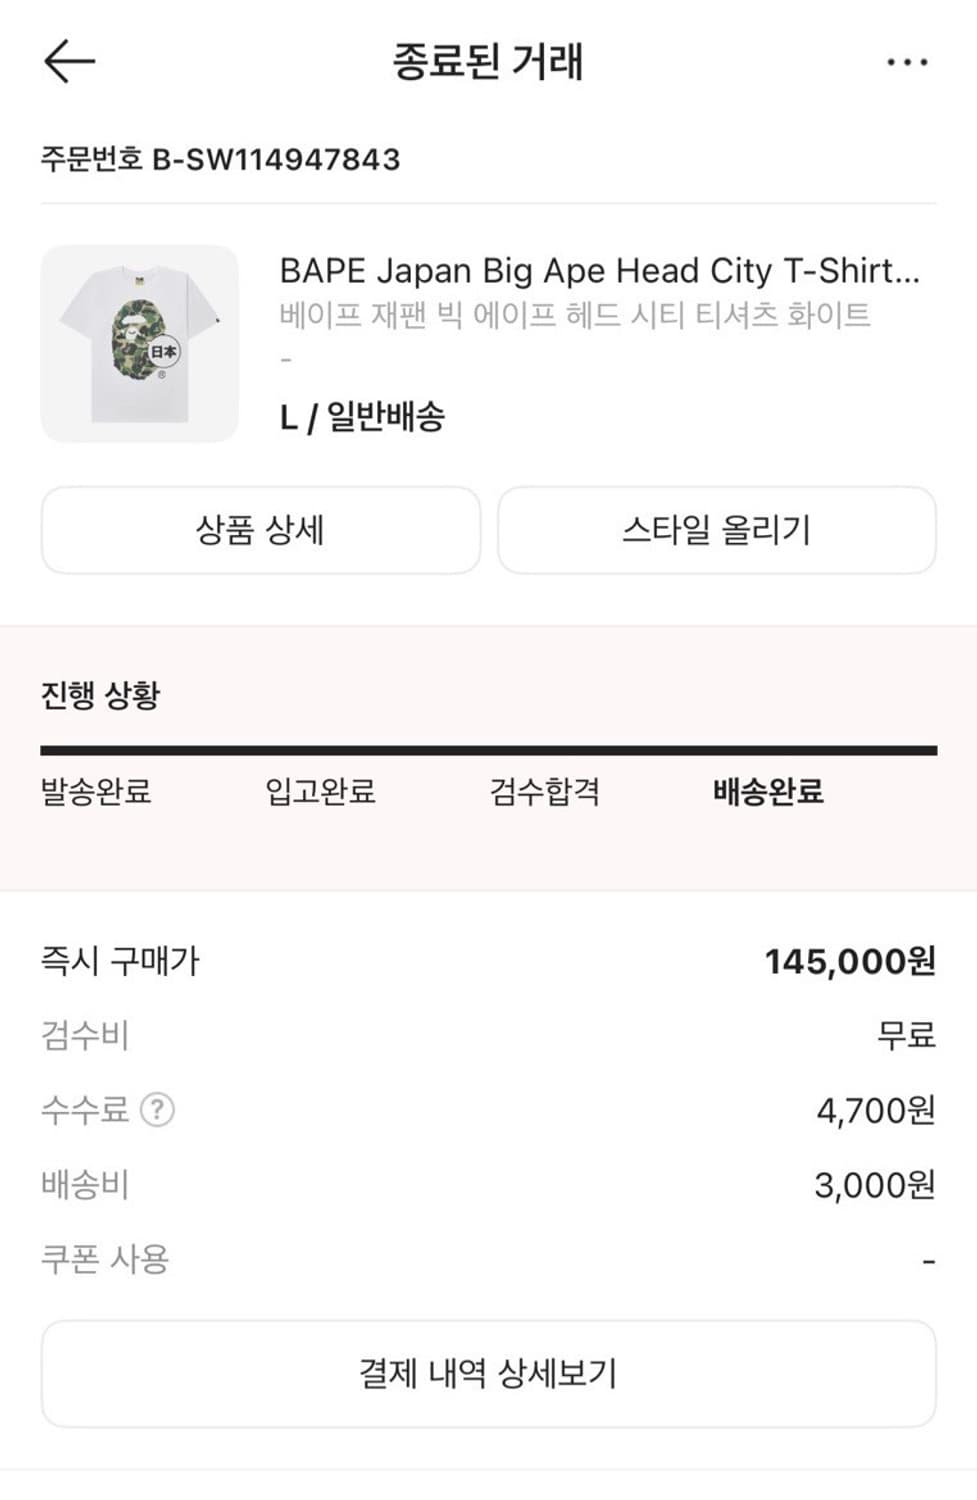Open the three-dot more options menu
The height and width of the screenshot is (1500, 977).
click(907, 62)
